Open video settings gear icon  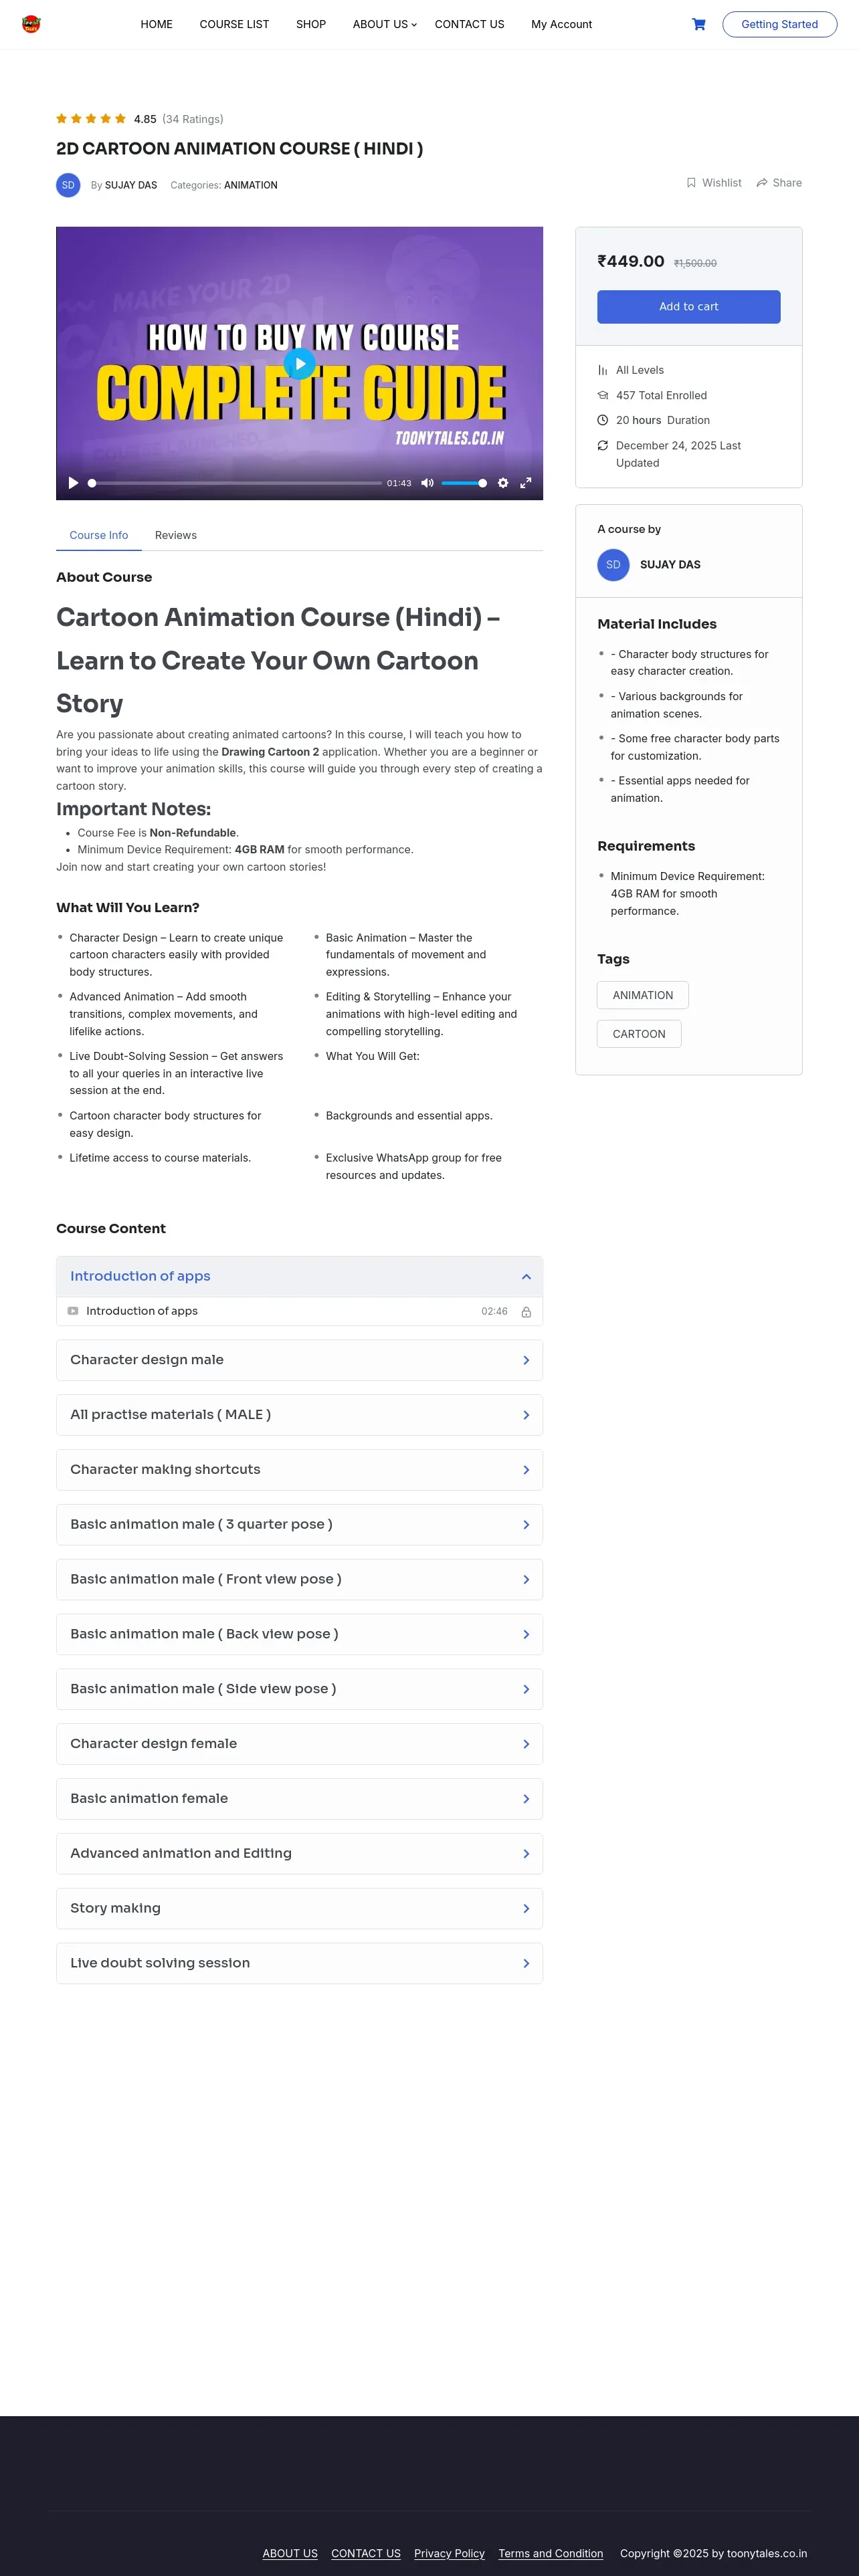(503, 483)
